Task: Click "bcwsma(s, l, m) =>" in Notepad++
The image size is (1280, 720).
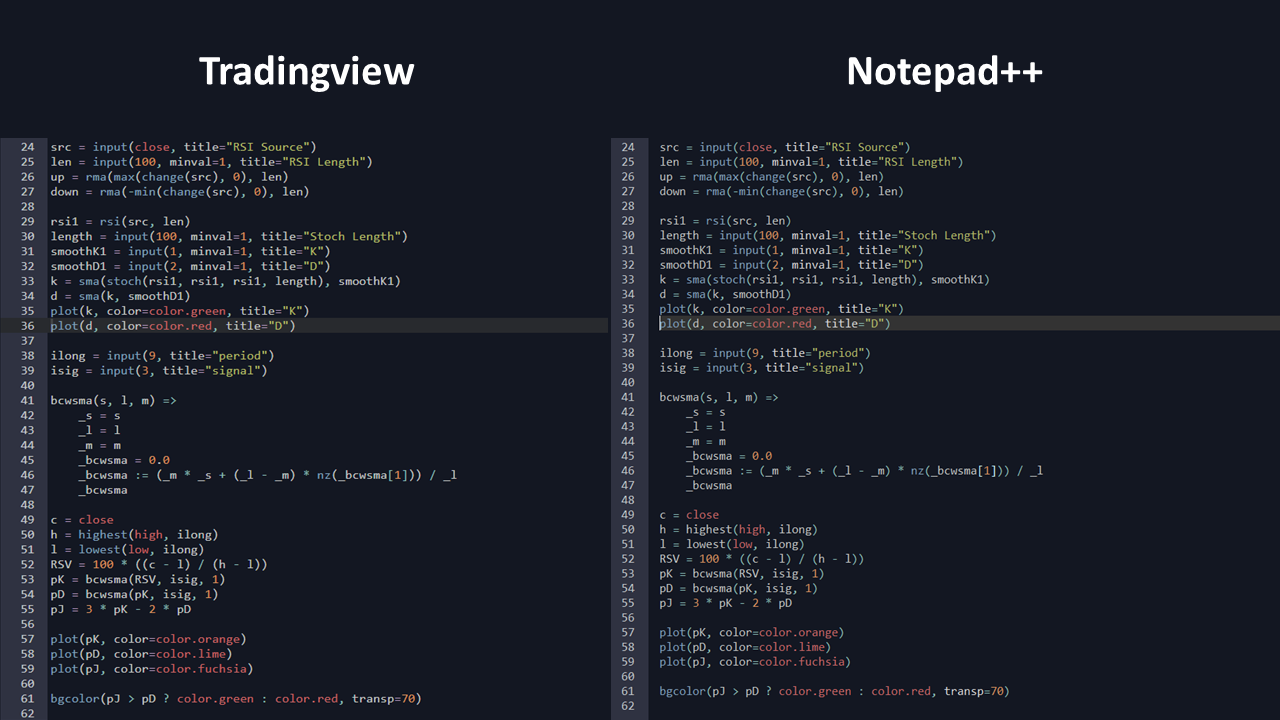Action: point(719,397)
